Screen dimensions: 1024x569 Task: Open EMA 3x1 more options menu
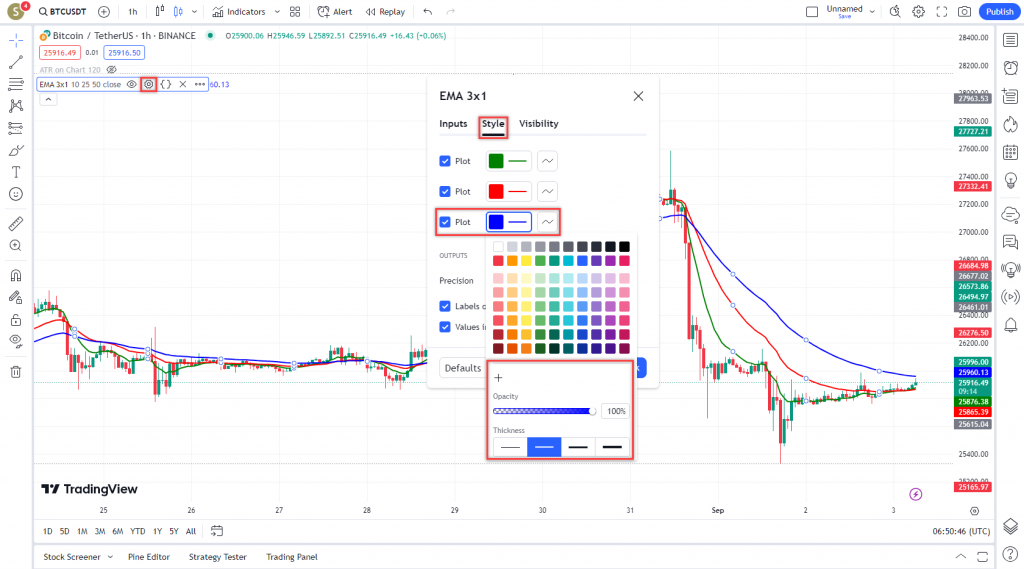click(200, 84)
